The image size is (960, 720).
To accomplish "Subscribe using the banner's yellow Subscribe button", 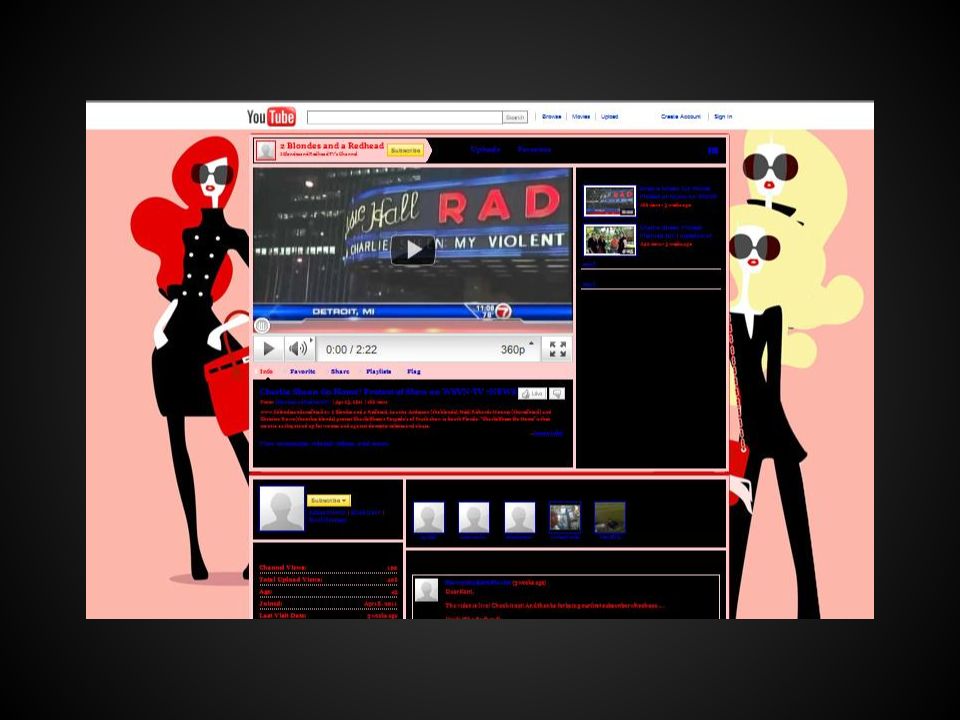I will click(x=405, y=151).
